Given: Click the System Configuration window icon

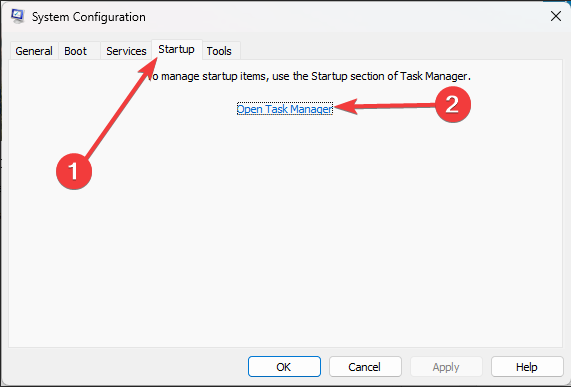Looking at the screenshot, I should pyautogui.click(x=17, y=16).
